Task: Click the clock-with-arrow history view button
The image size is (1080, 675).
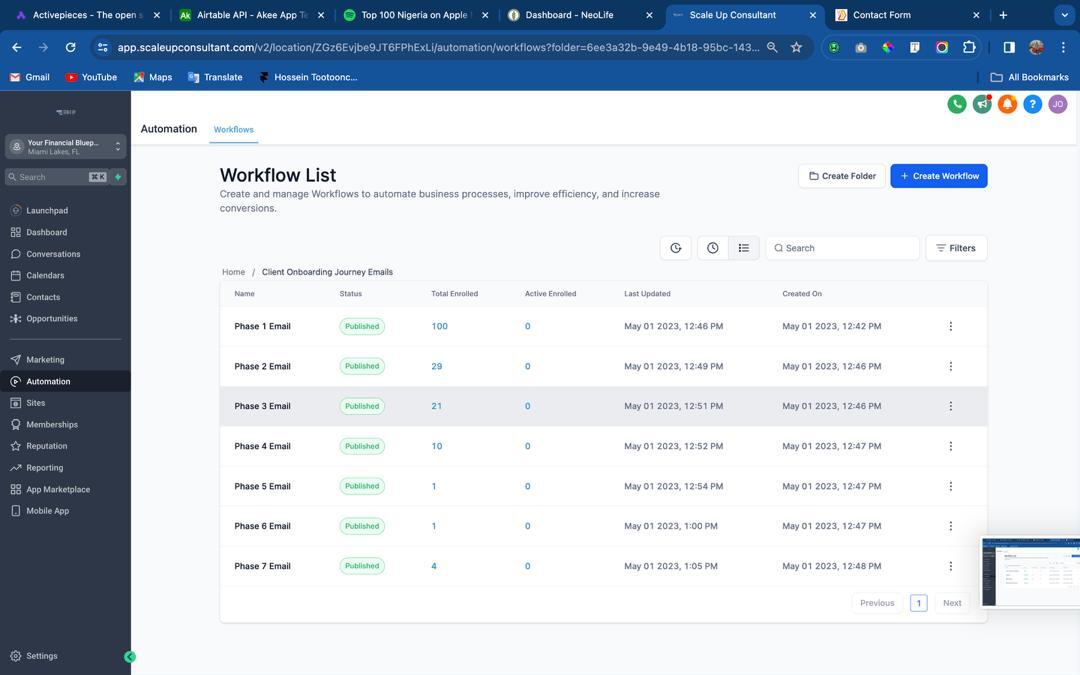Action: 676,248
